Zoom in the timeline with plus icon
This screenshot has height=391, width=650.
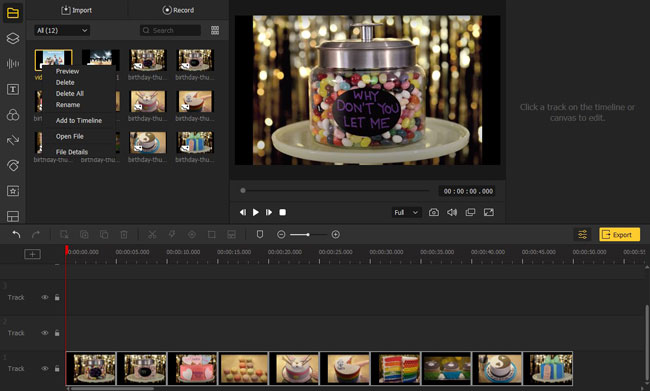[336, 235]
